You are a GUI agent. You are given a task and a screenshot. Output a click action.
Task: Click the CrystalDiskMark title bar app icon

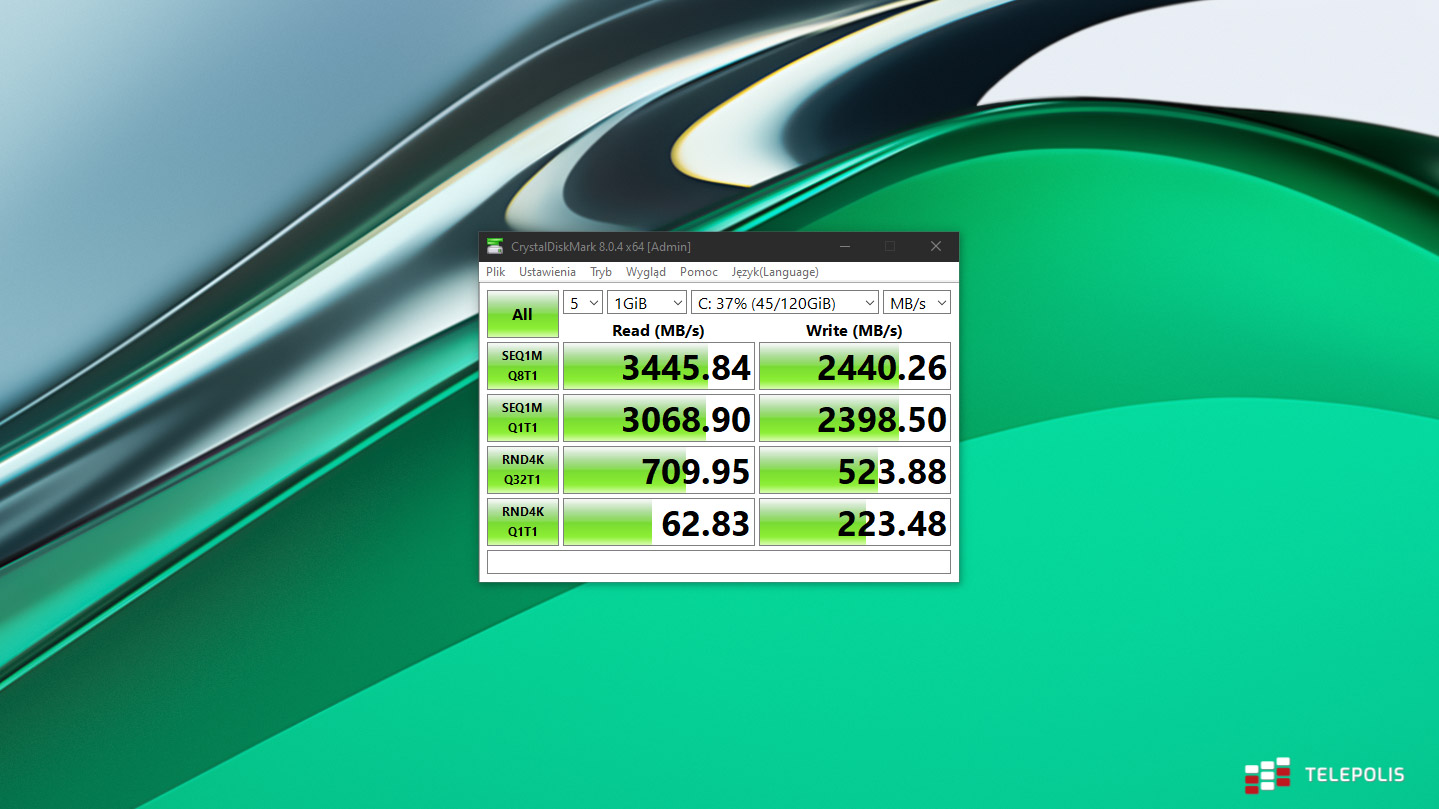pyautogui.click(x=495, y=247)
